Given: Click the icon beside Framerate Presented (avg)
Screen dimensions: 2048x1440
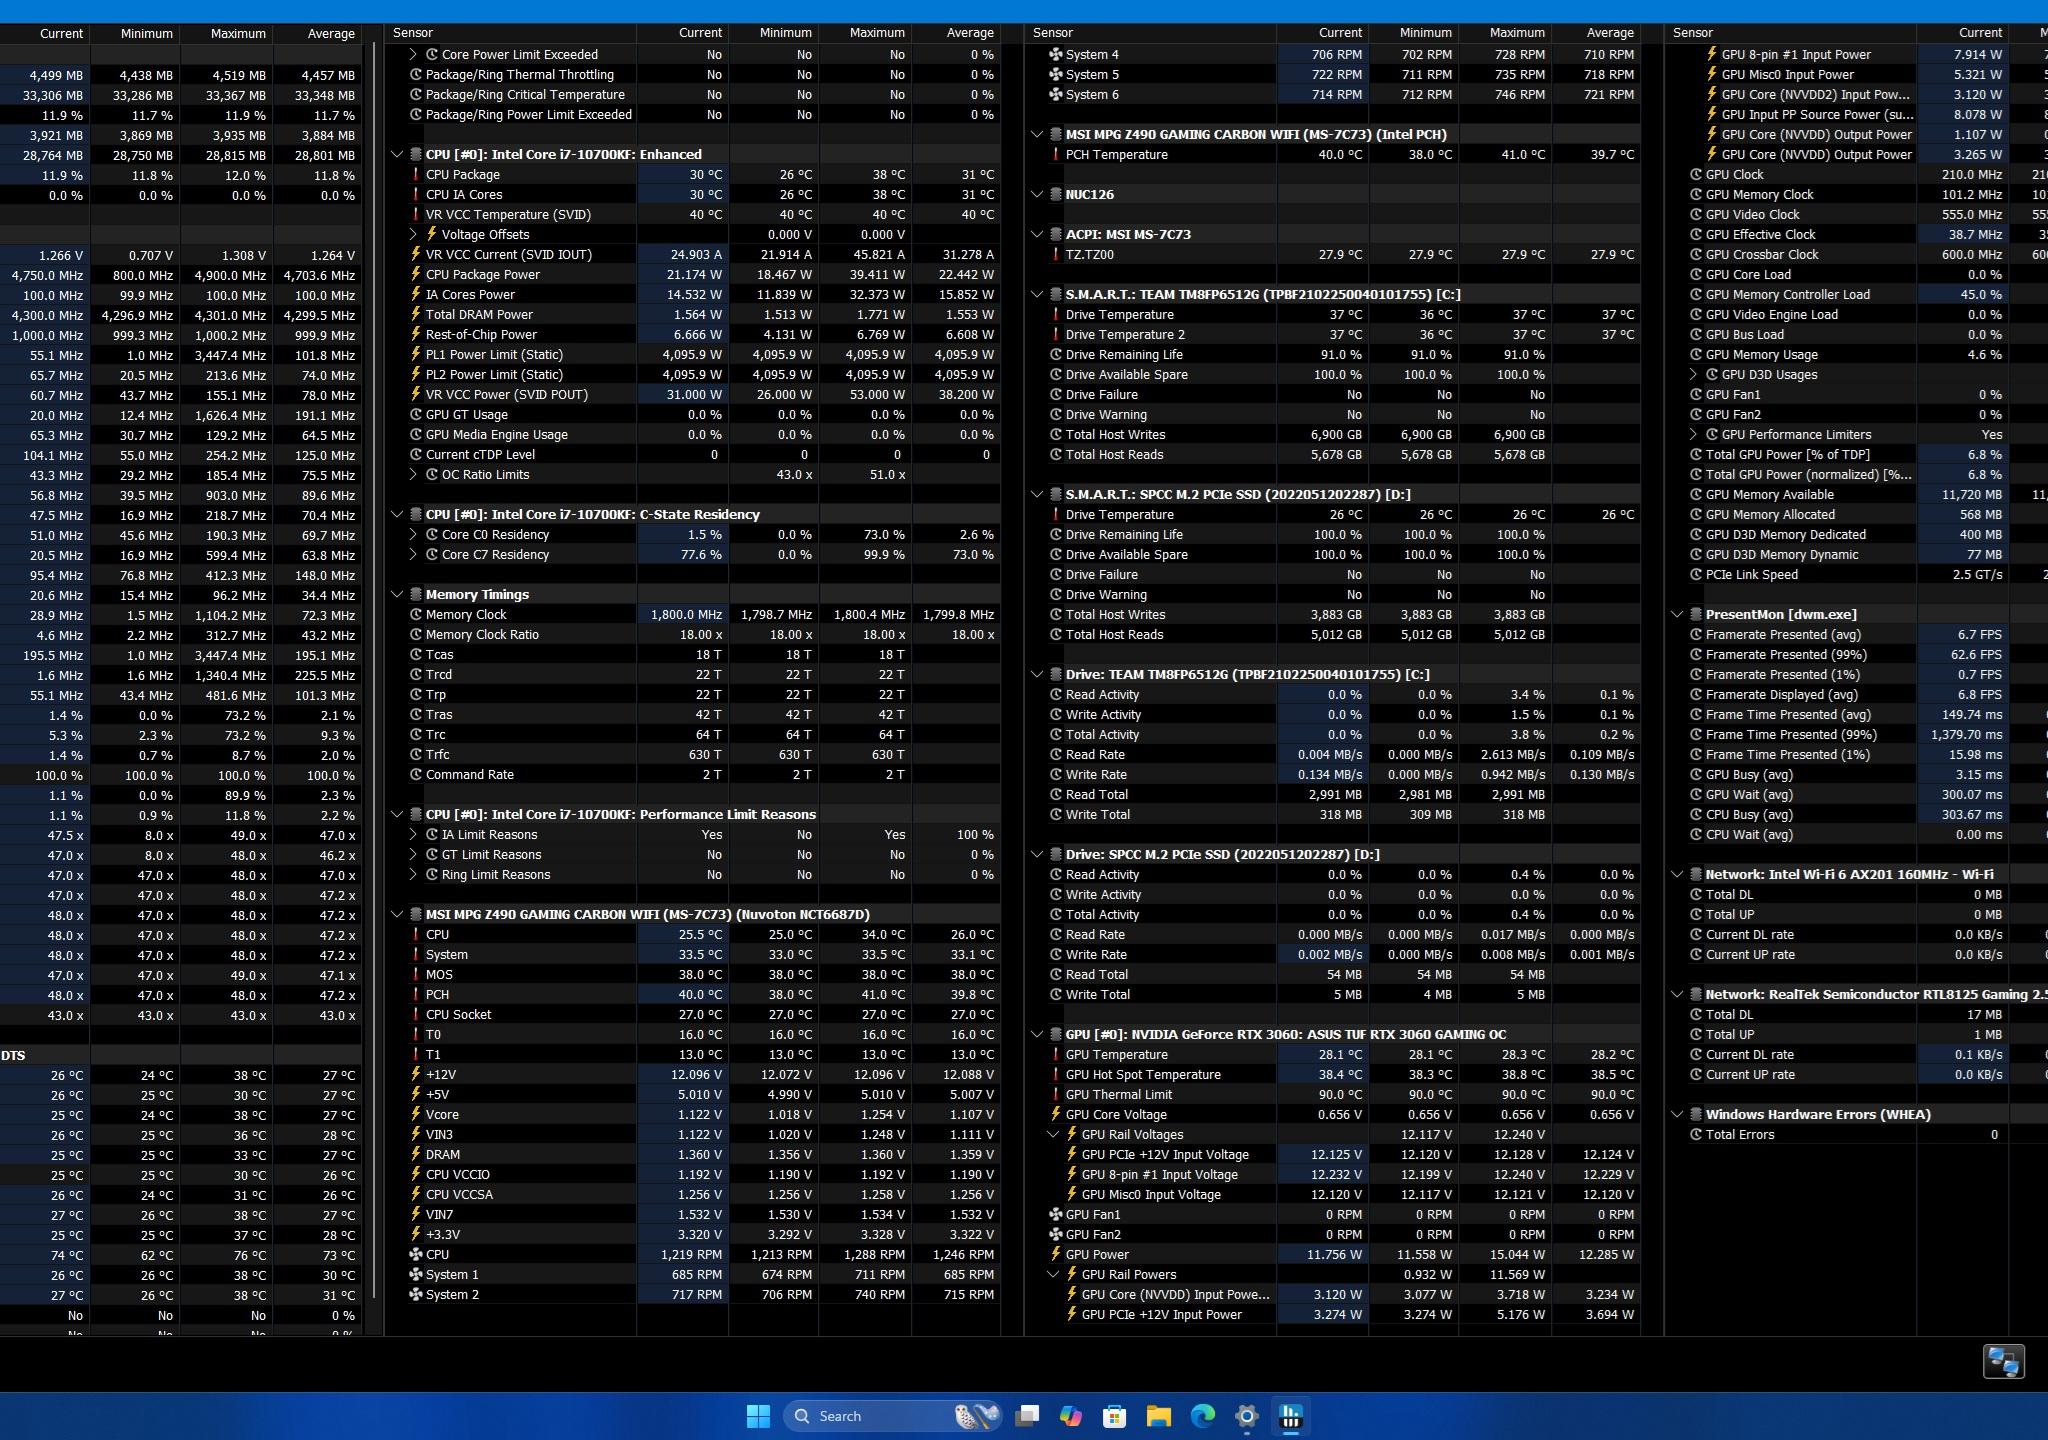Looking at the screenshot, I should tap(1696, 634).
